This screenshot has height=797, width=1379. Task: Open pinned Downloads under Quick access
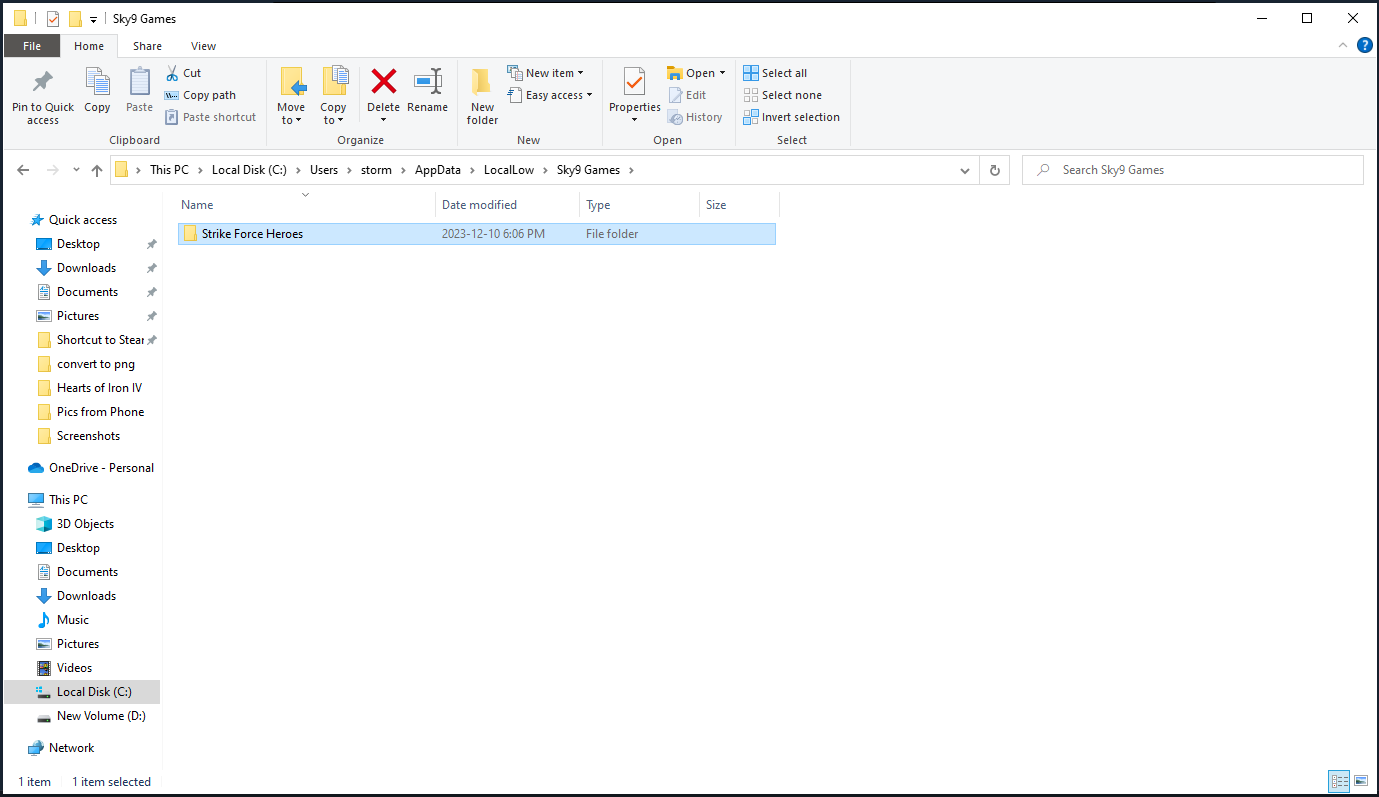[86, 268]
